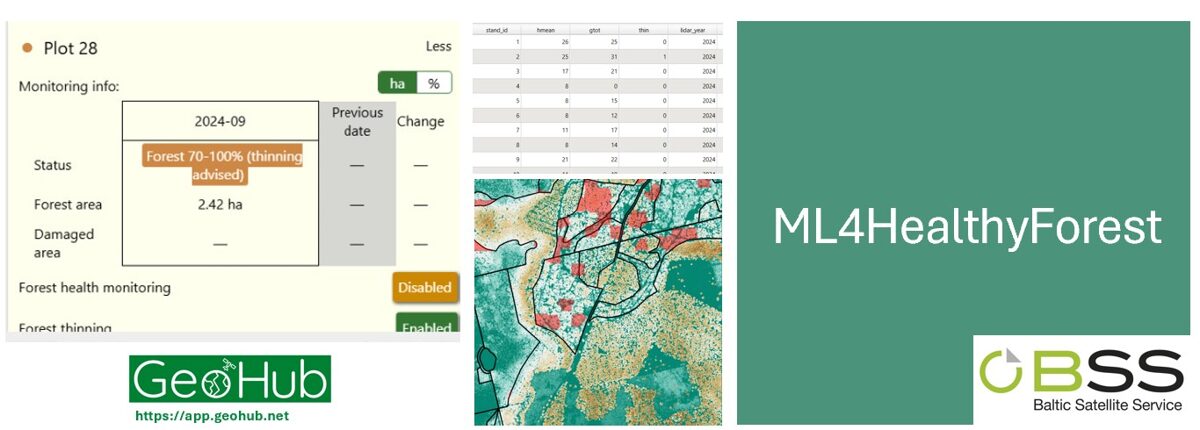Select the first row of the stand table
The width and height of the screenshot is (1200, 430).
click(598, 43)
